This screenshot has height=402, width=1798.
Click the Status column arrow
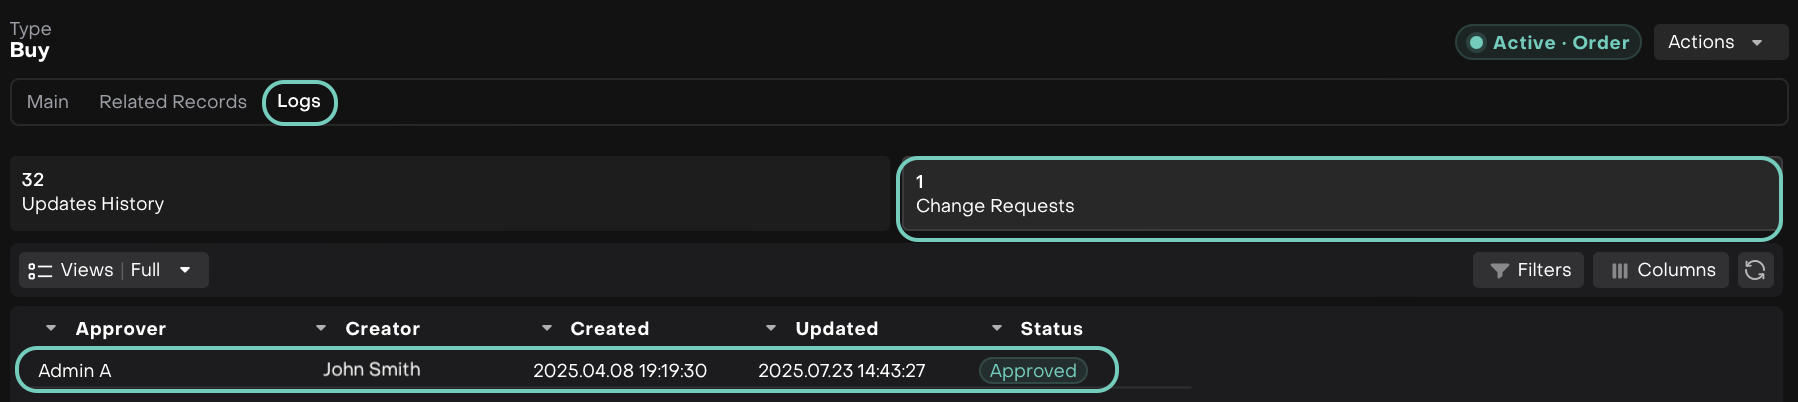tap(997, 328)
